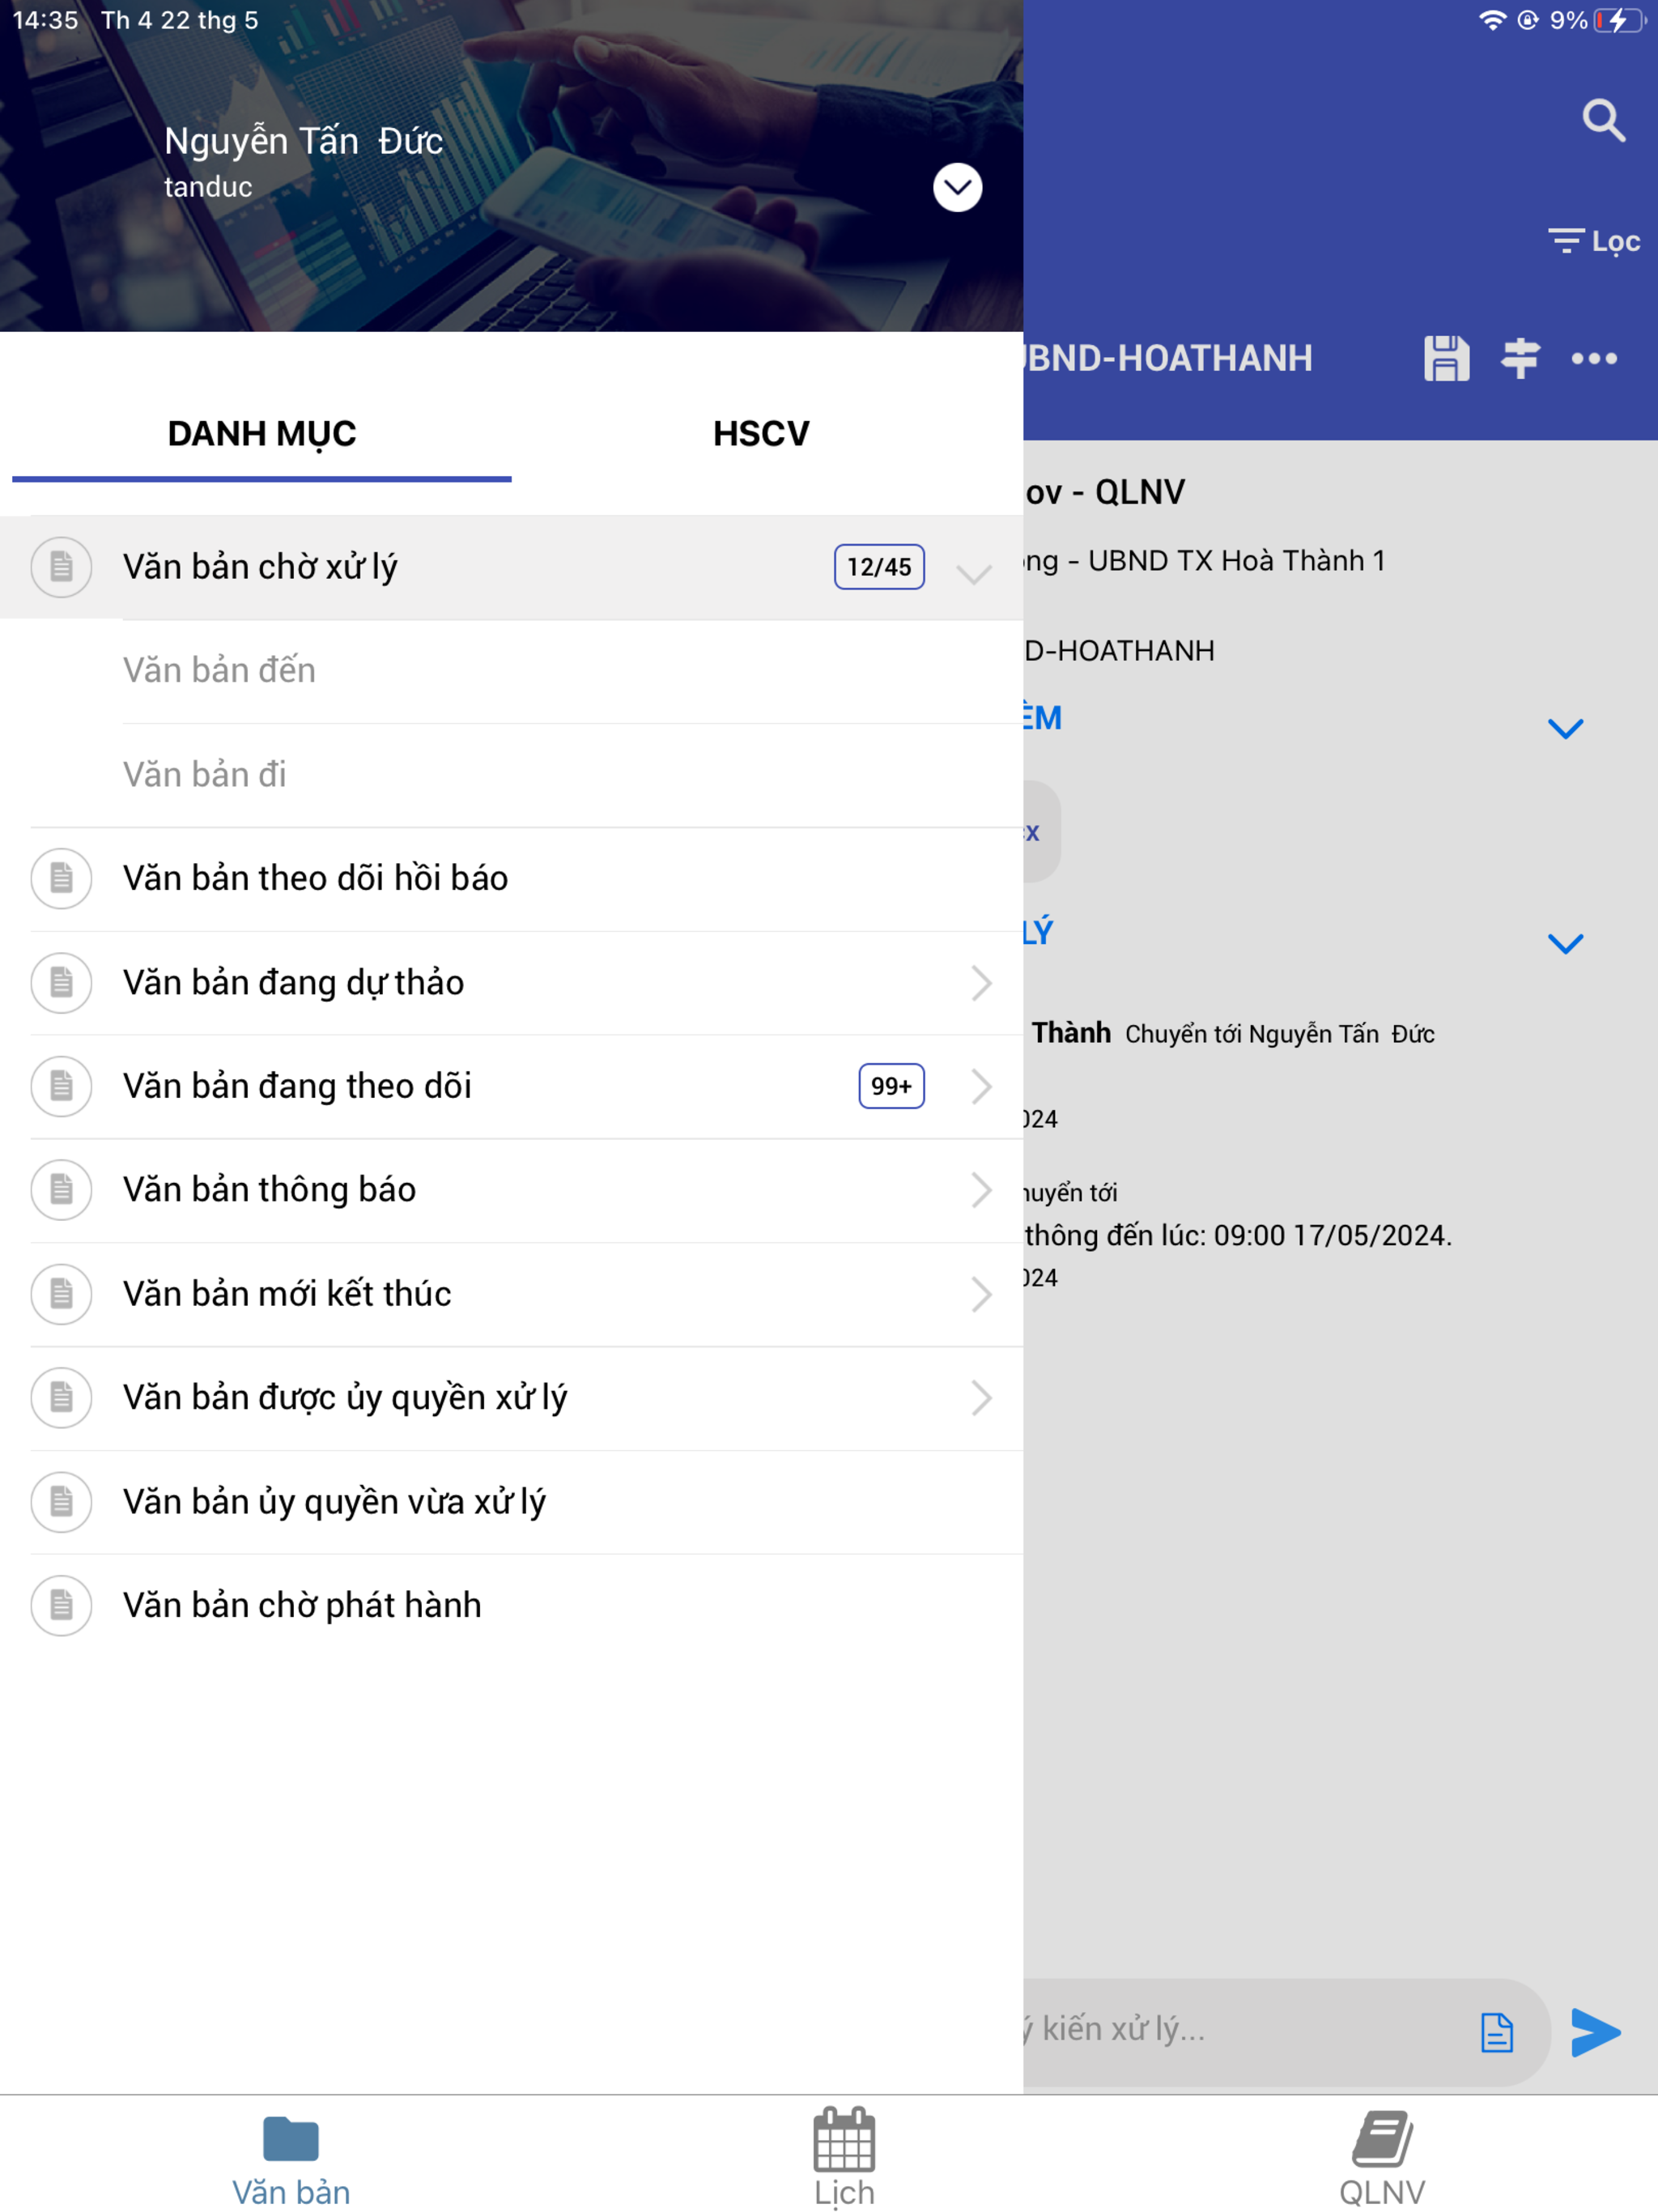This screenshot has width=1658, height=2212.
Task: Click document icon of Văn bản ủy quyền vừa xử lý
Action: coord(61,1502)
